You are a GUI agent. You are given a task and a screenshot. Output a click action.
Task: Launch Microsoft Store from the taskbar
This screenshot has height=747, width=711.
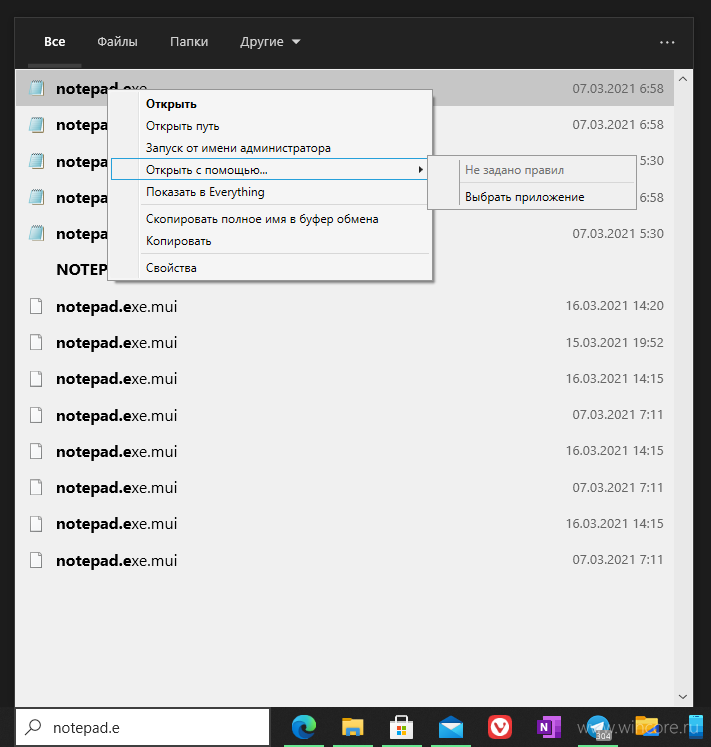pyautogui.click(x=401, y=727)
